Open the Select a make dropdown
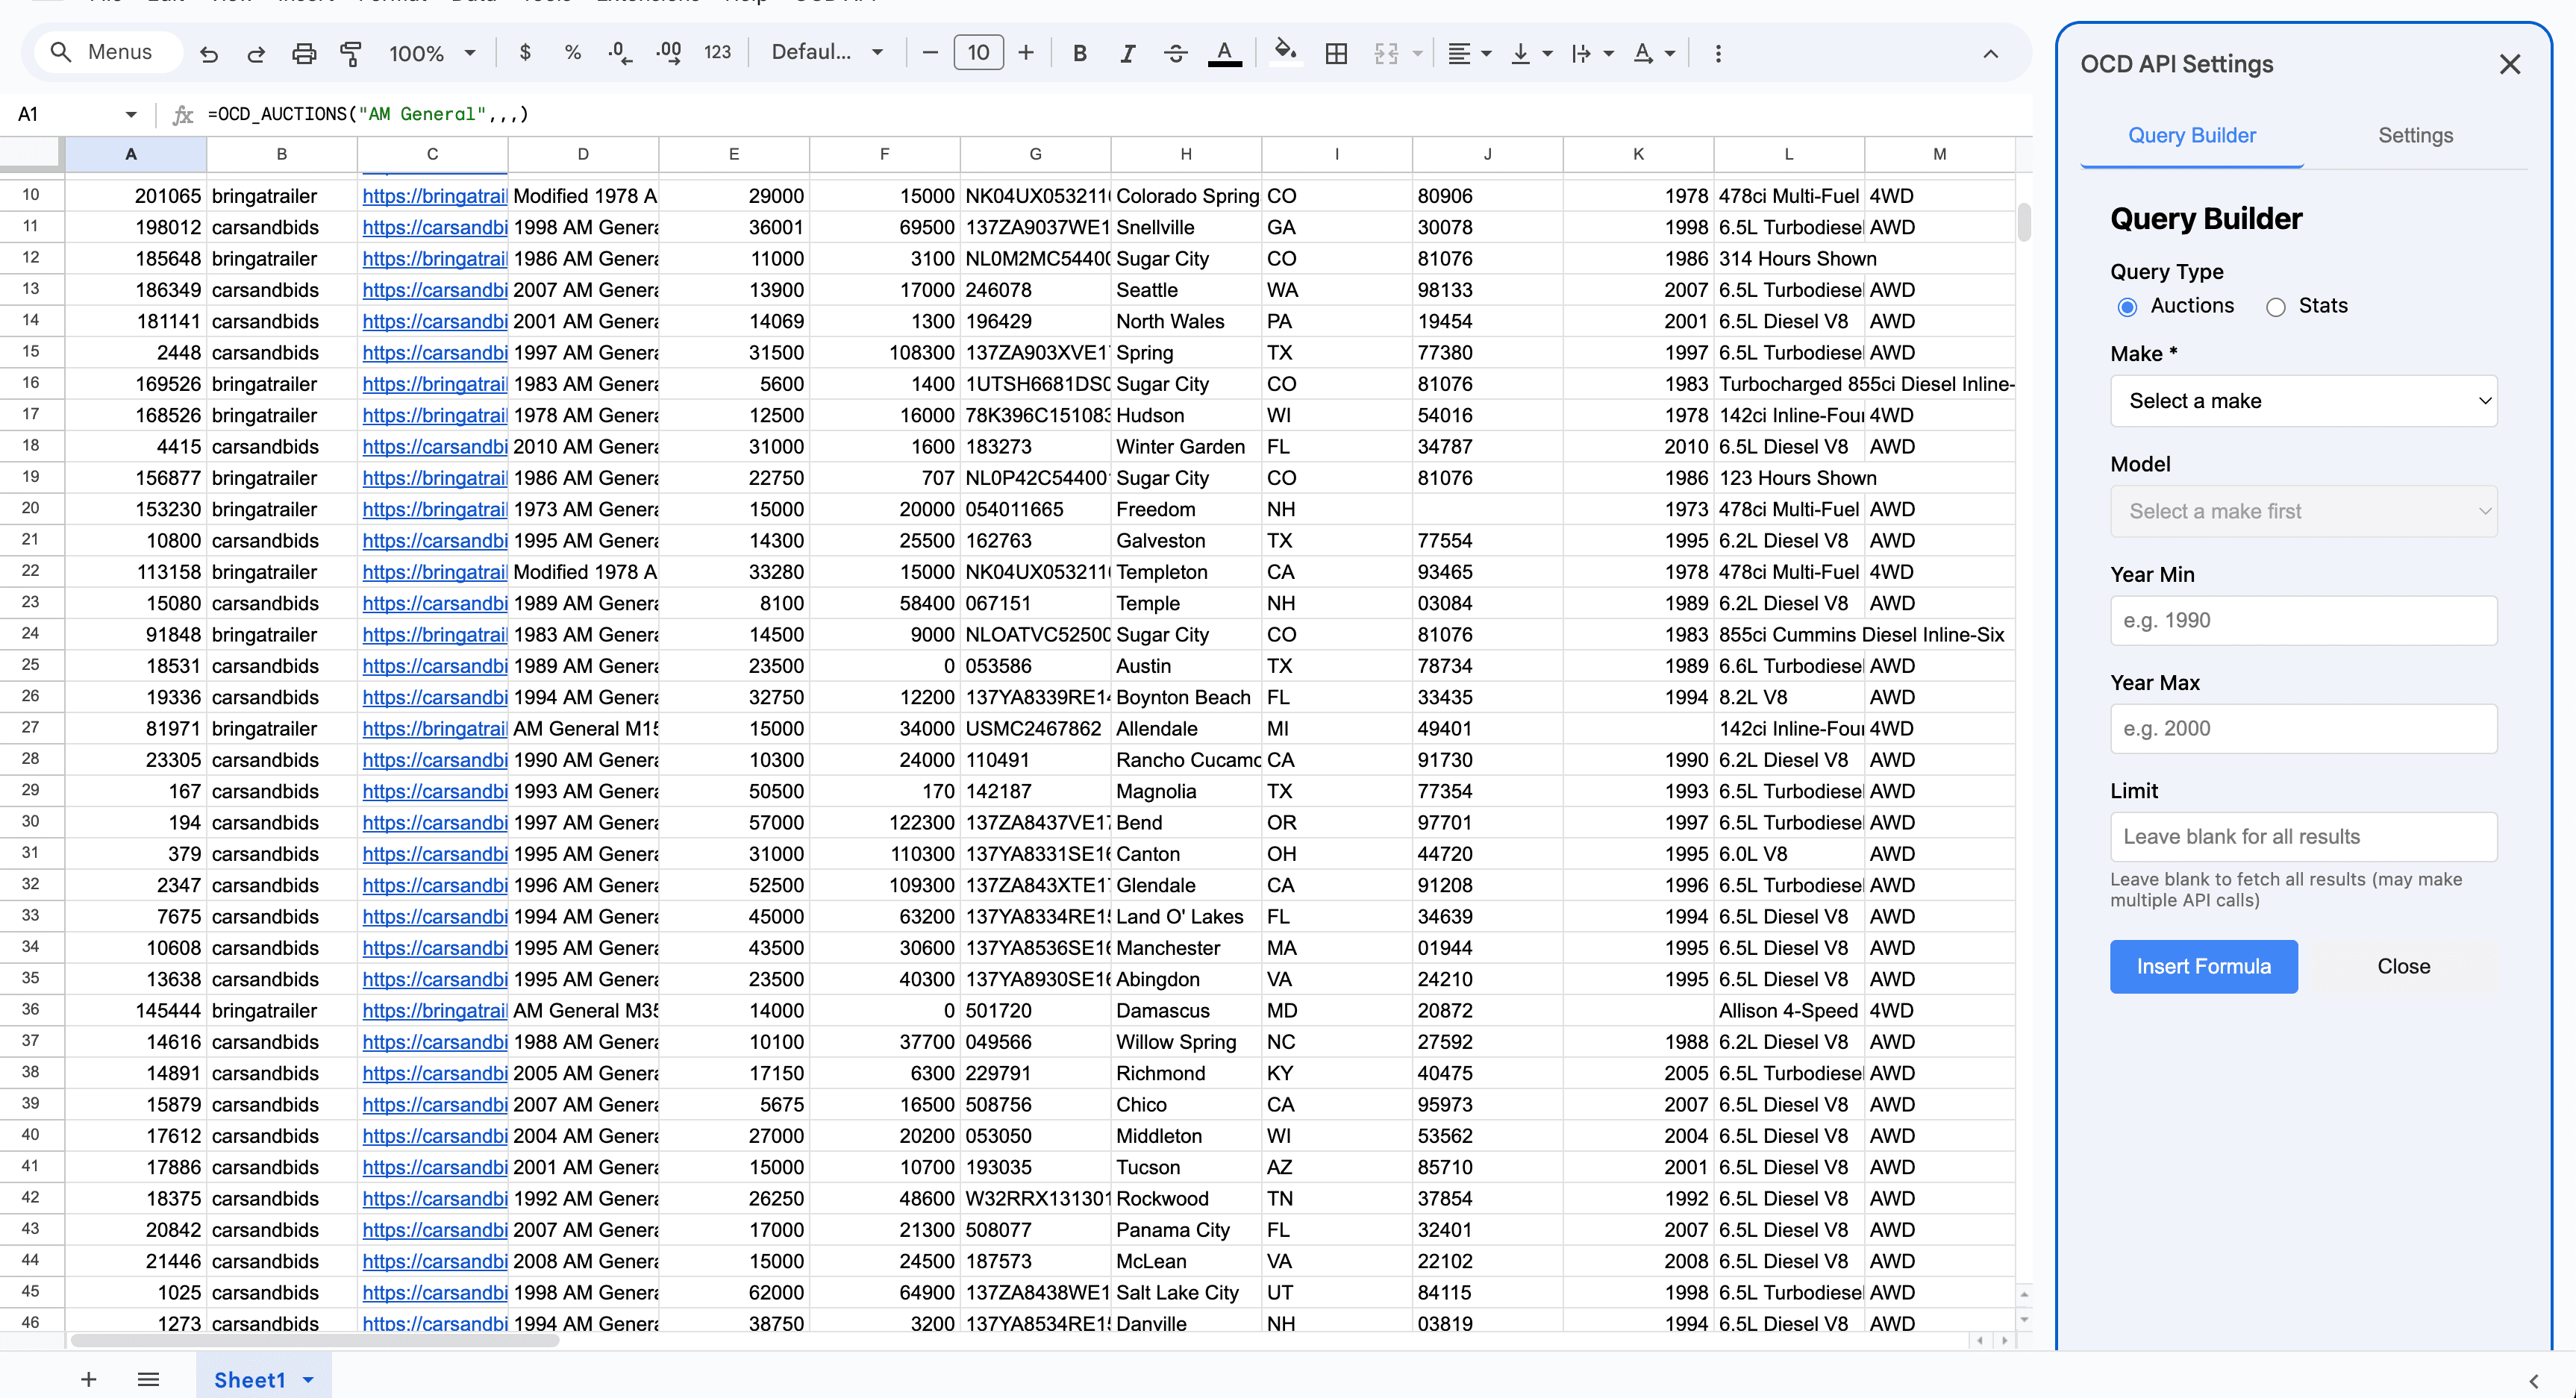The image size is (2576, 1398). (x=2303, y=400)
